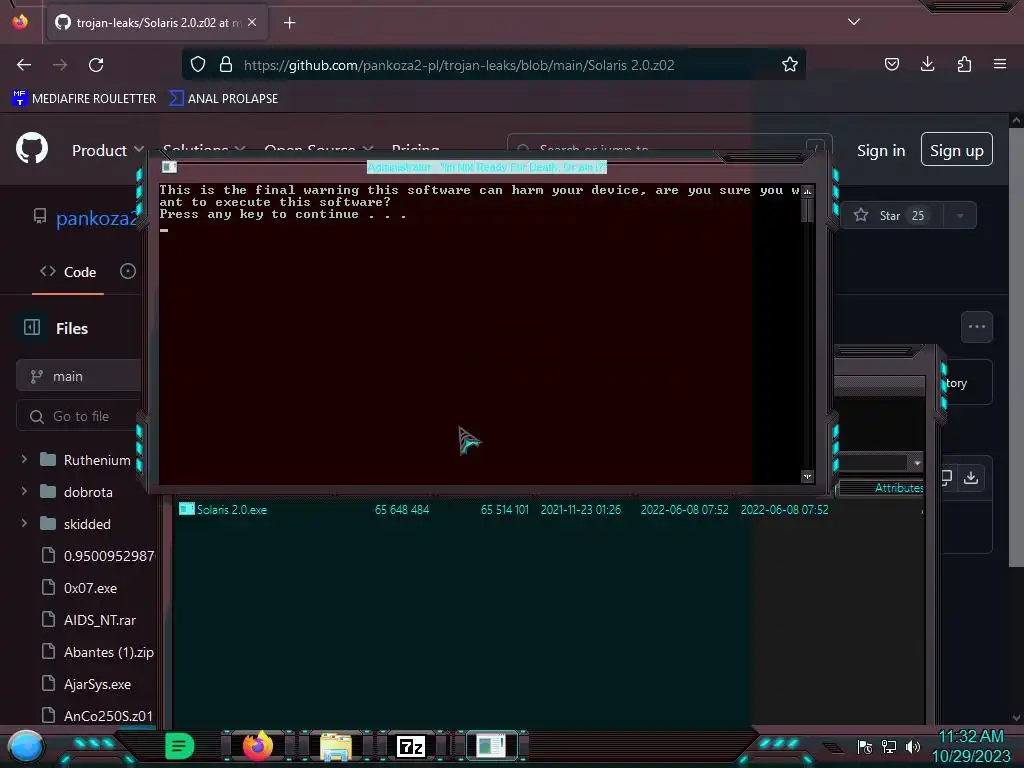Switch to the Code tab
The height and width of the screenshot is (768, 1024).
tap(68, 272)
